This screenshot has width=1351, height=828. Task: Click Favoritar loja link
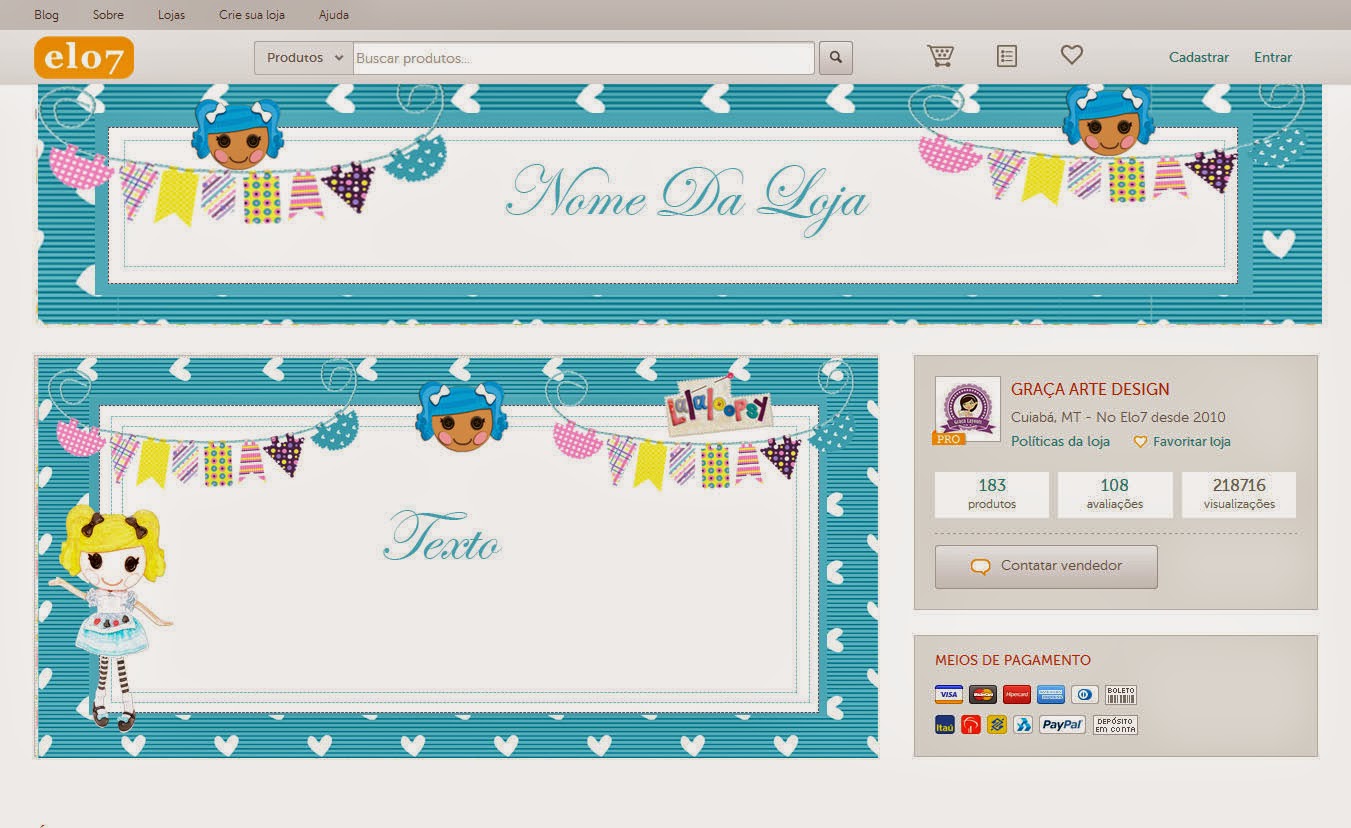(x=1192, y=441)
